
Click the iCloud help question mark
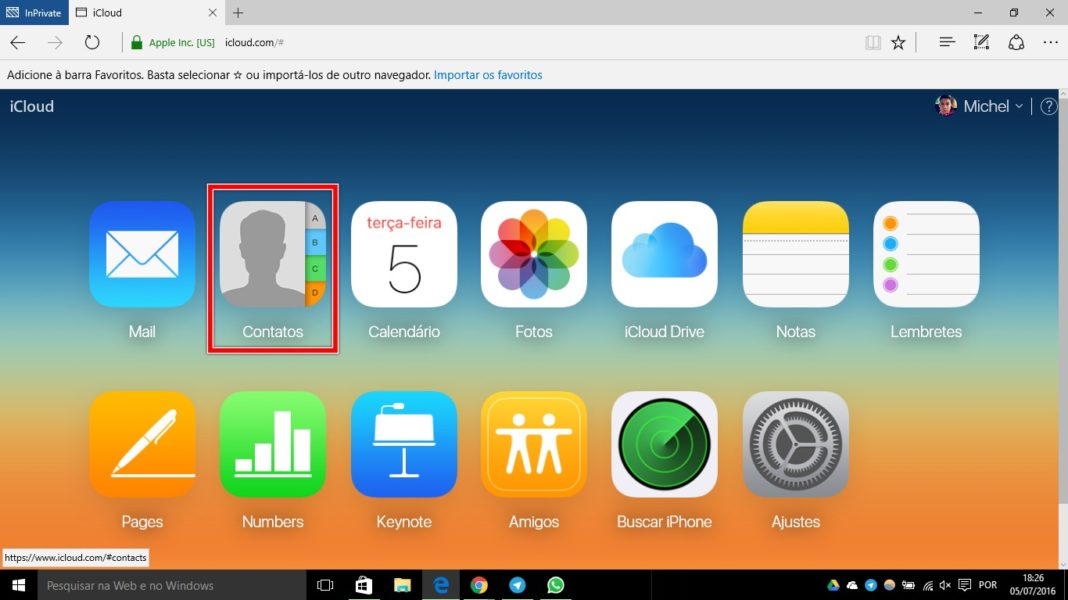(1048, 106)
